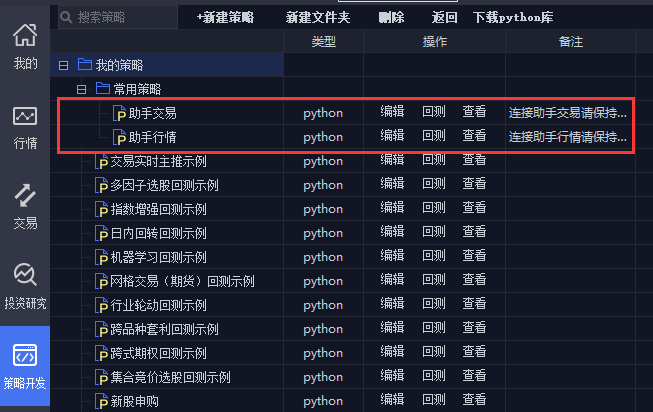Viewport: 653px width, 412px height.
Task: Click 查看 for 多因子选股回测示例
Action: point(474,184)
